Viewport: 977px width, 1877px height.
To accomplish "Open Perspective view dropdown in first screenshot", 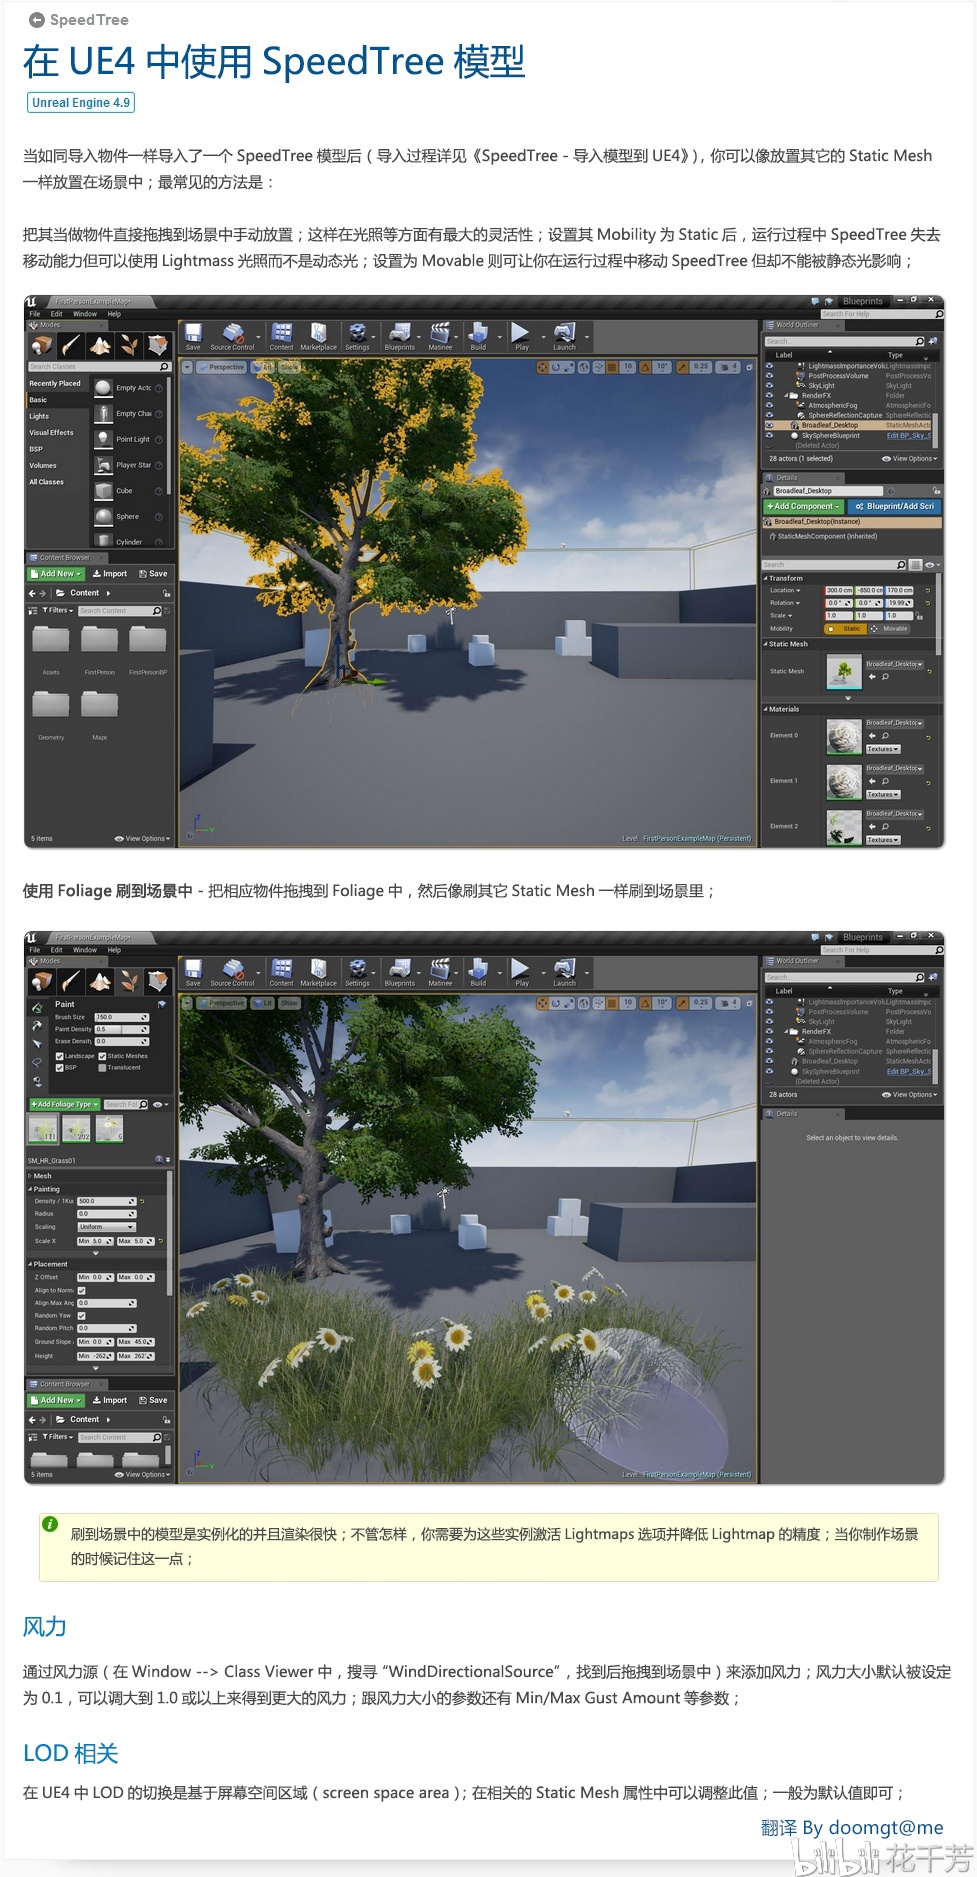I will pyautogui.click(x=222, y=367).
